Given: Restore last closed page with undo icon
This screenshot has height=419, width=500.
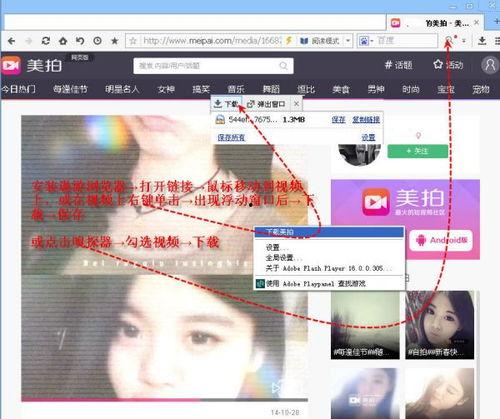Looking at the screenshot, I should coord(80,41).
